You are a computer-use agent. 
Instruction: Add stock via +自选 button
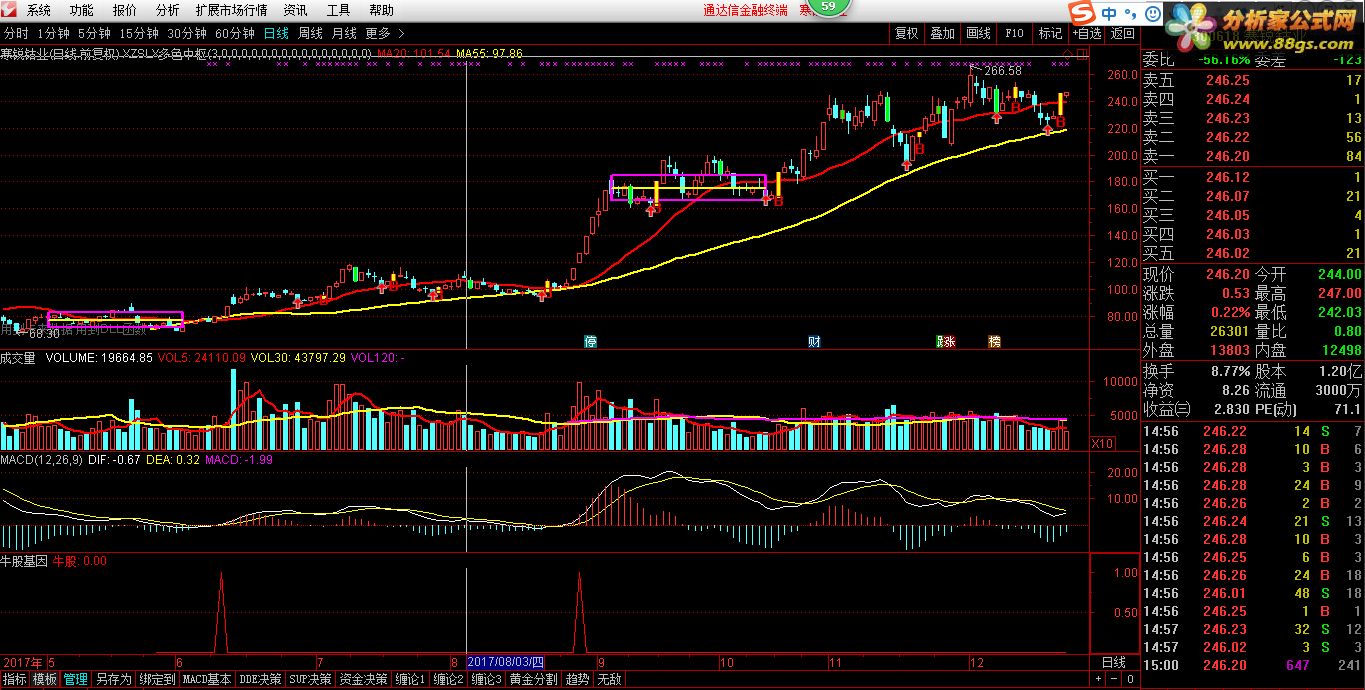[x=1086, y=33]
